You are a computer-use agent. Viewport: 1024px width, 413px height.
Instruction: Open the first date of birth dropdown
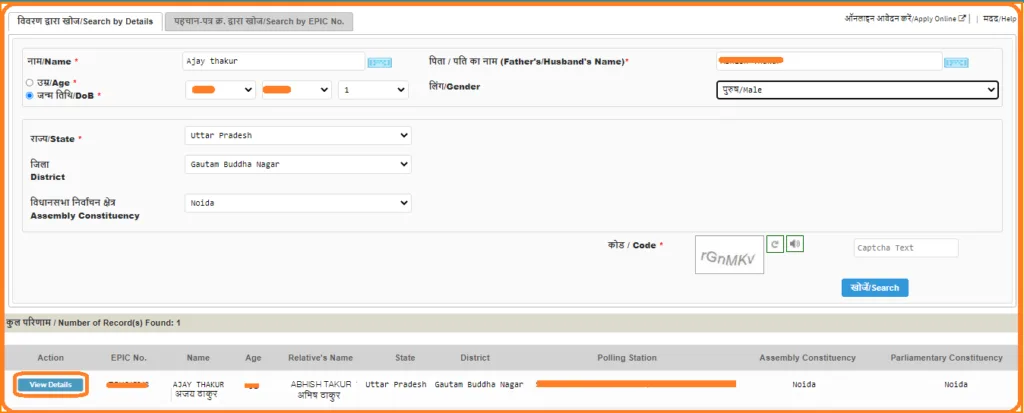tap(221, 90)
